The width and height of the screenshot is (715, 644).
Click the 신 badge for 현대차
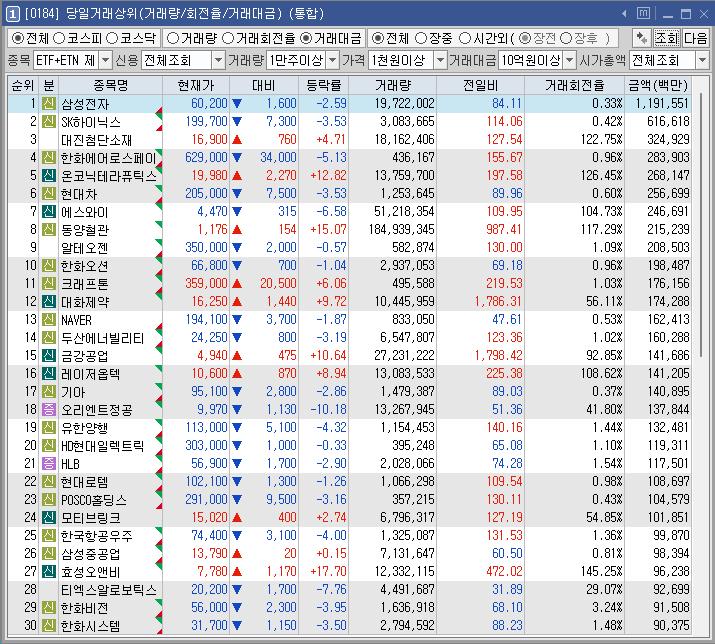tap(49, 193)
